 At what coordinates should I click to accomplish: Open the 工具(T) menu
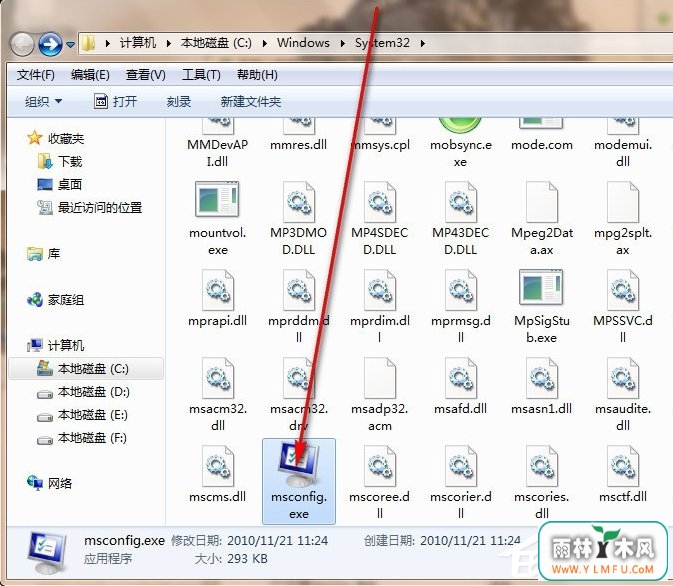[x=201, y=75]
